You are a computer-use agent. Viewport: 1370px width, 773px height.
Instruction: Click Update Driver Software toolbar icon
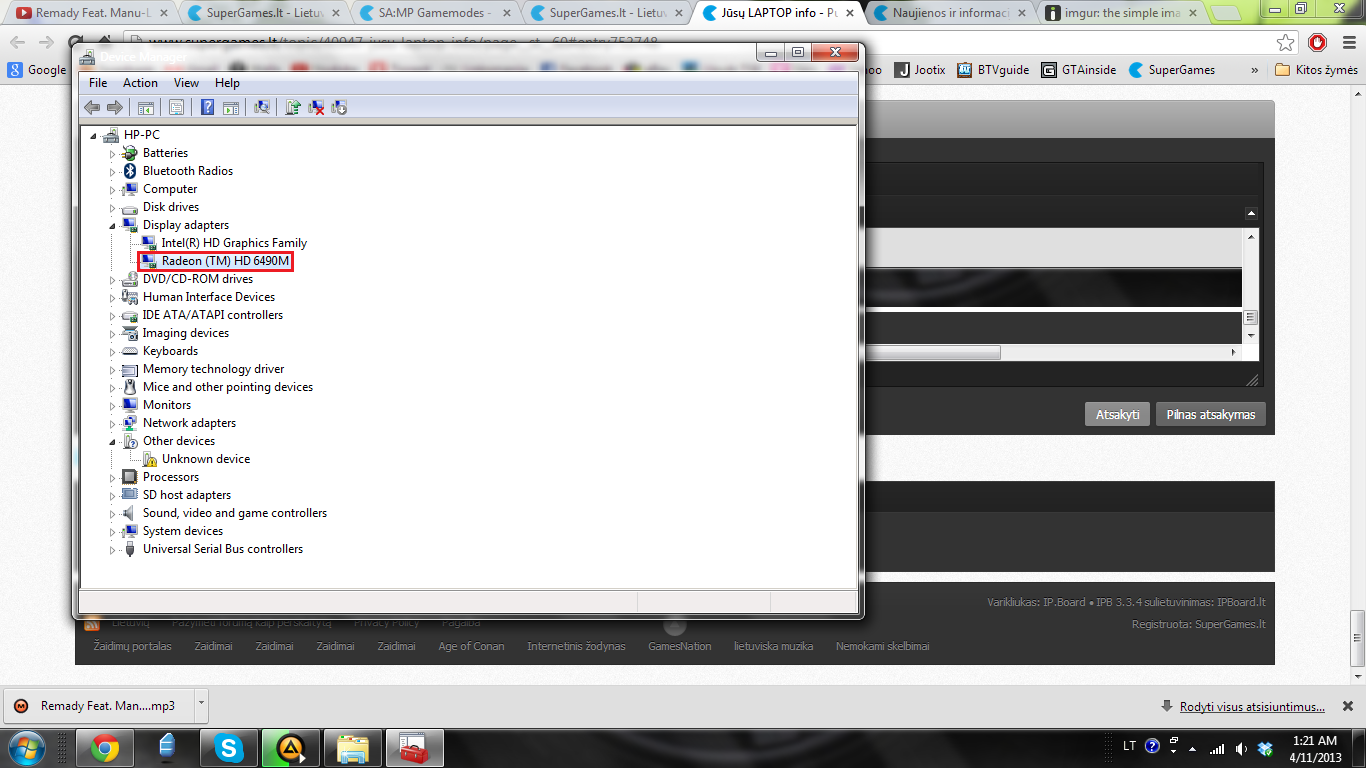pyautogui.click(x=293, y=107)
